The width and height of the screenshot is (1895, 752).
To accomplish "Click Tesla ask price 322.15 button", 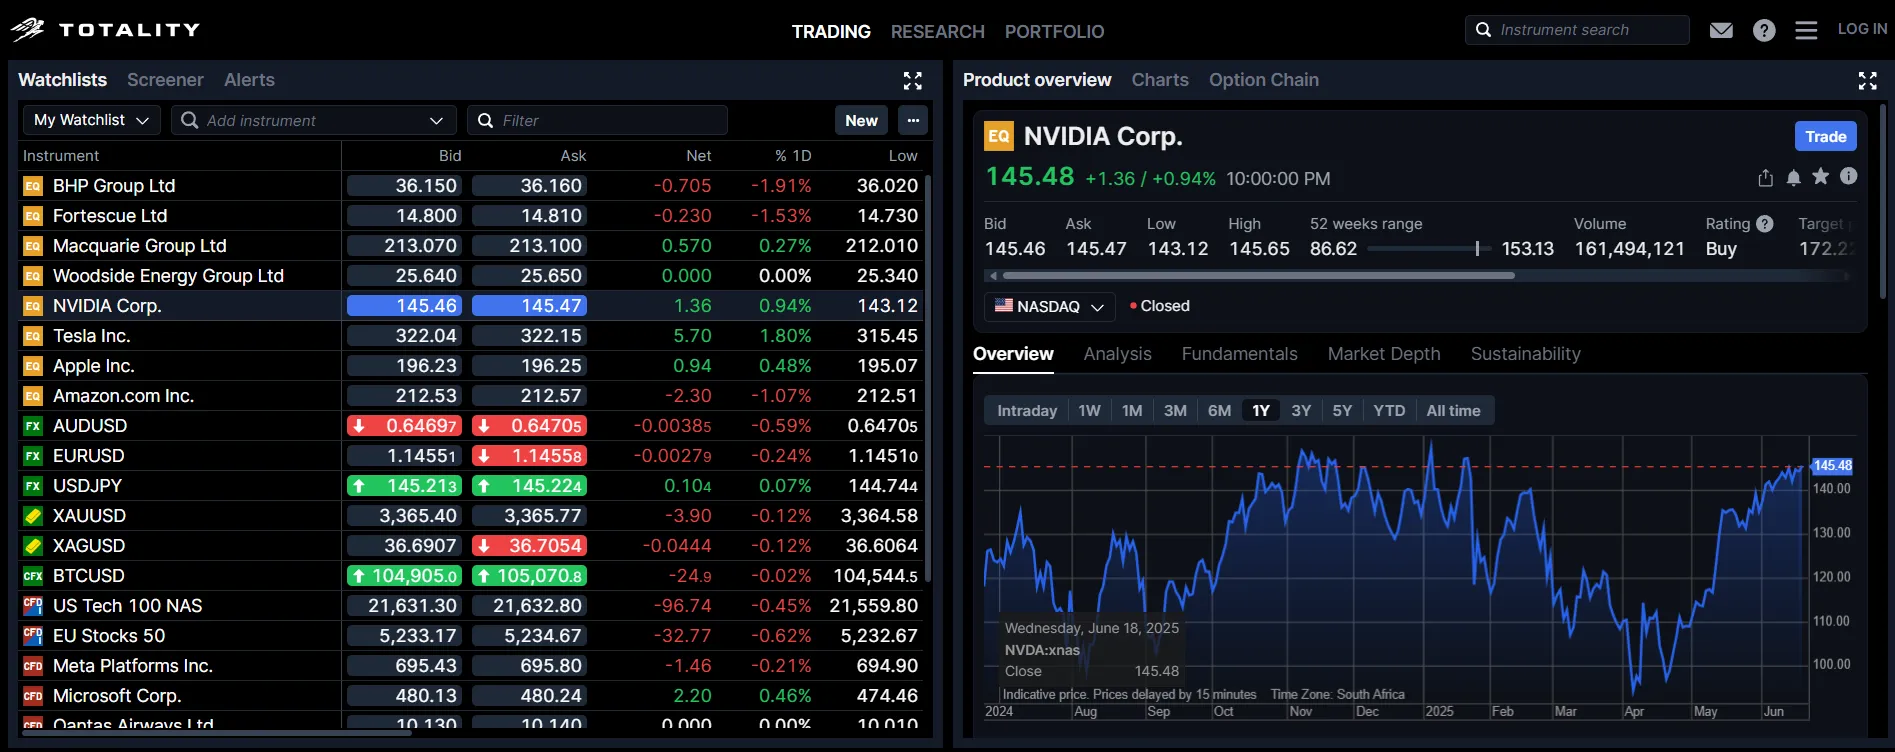I will [529, 336].
